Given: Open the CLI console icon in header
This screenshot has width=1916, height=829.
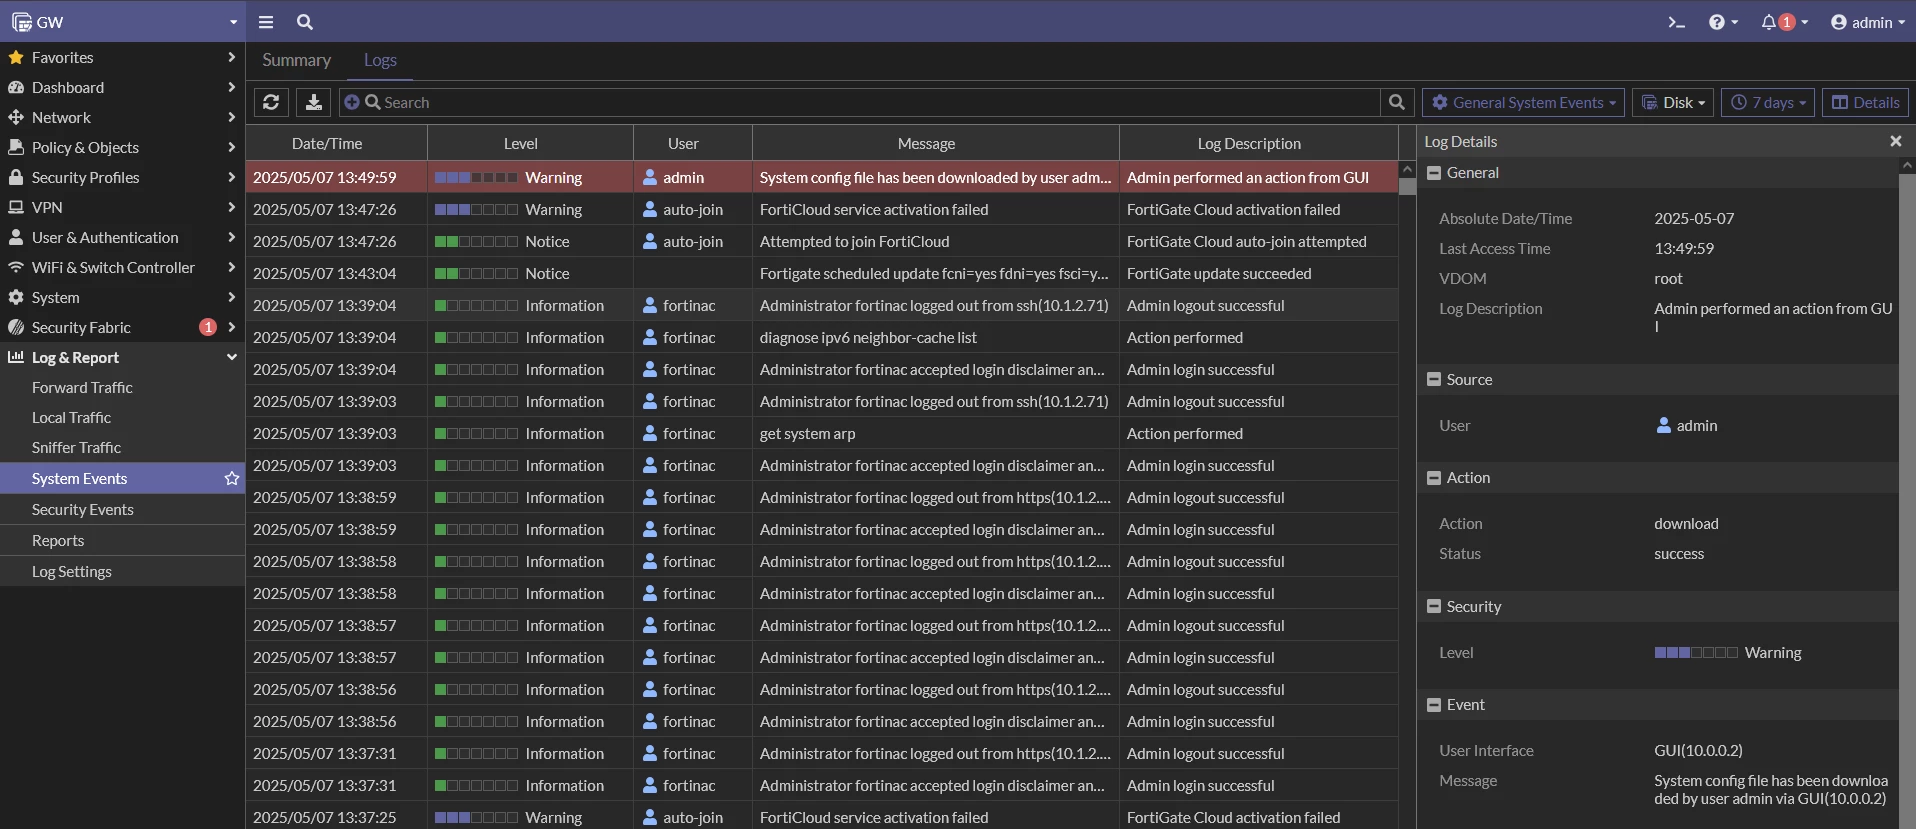Looking at the screenshot, I should pyautogui.click(x=1676, y=22).
